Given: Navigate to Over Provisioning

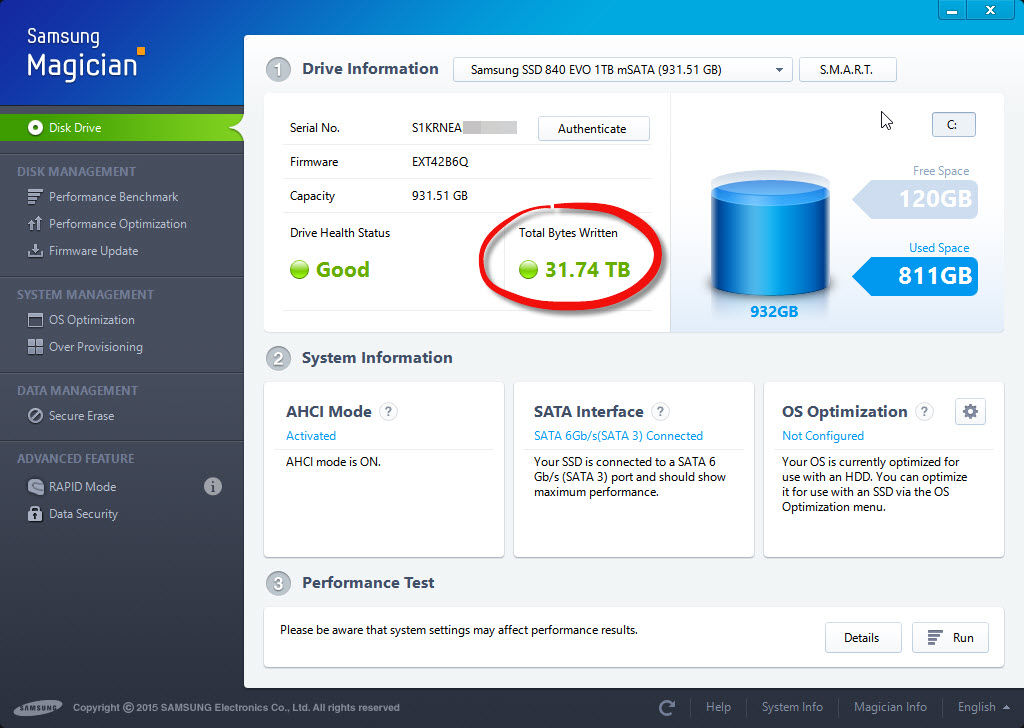Looking at the screenshot, I should click(x=95, y=347).
